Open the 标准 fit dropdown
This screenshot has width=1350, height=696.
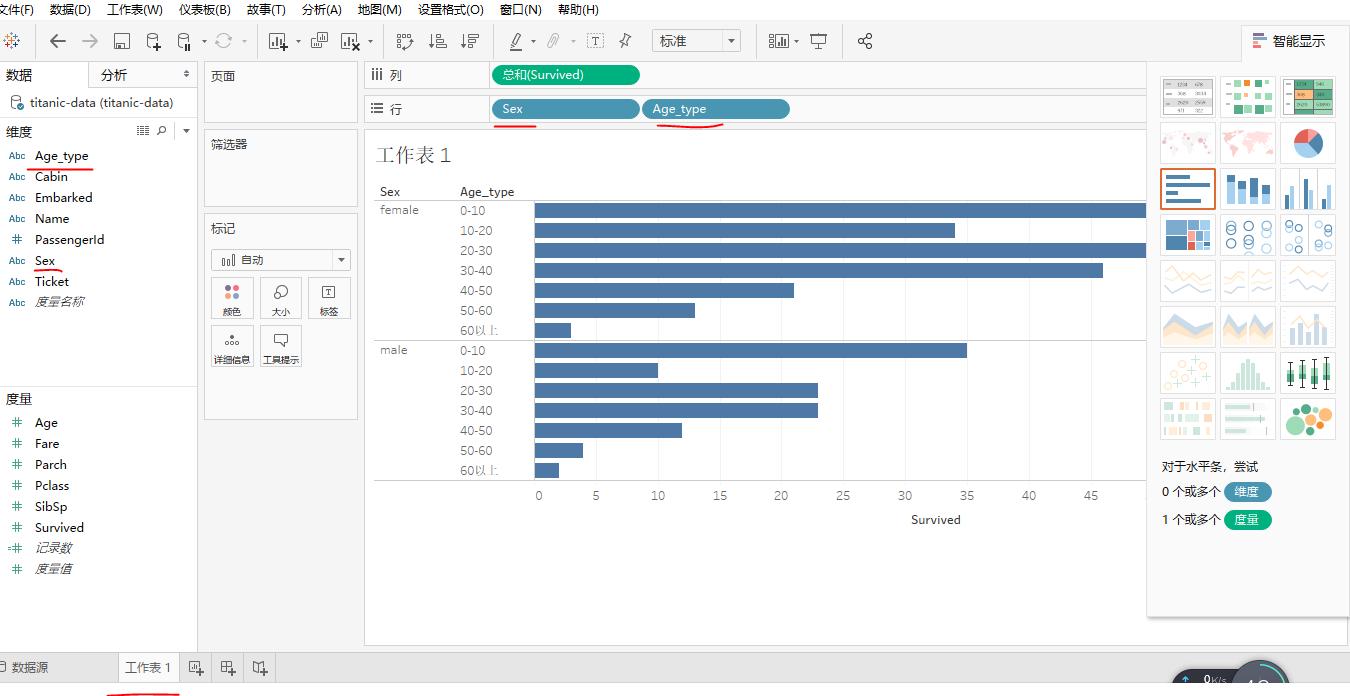tap(696, 41)
